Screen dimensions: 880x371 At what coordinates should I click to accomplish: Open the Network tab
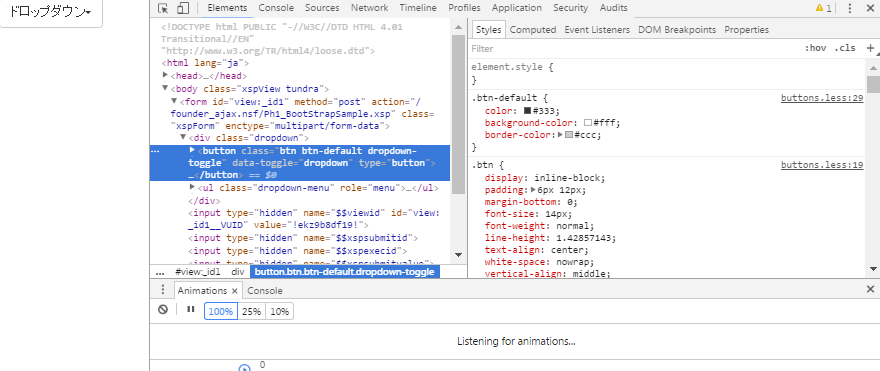[x=369, y=8]
